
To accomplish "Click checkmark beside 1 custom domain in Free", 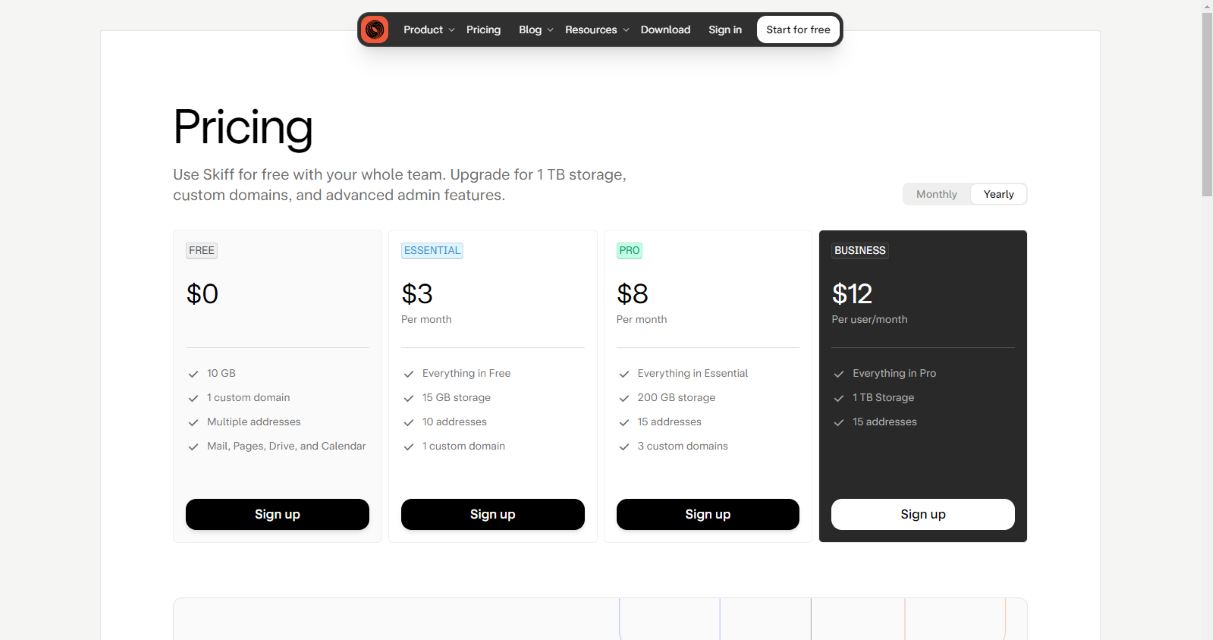I will tap(194, 398).
